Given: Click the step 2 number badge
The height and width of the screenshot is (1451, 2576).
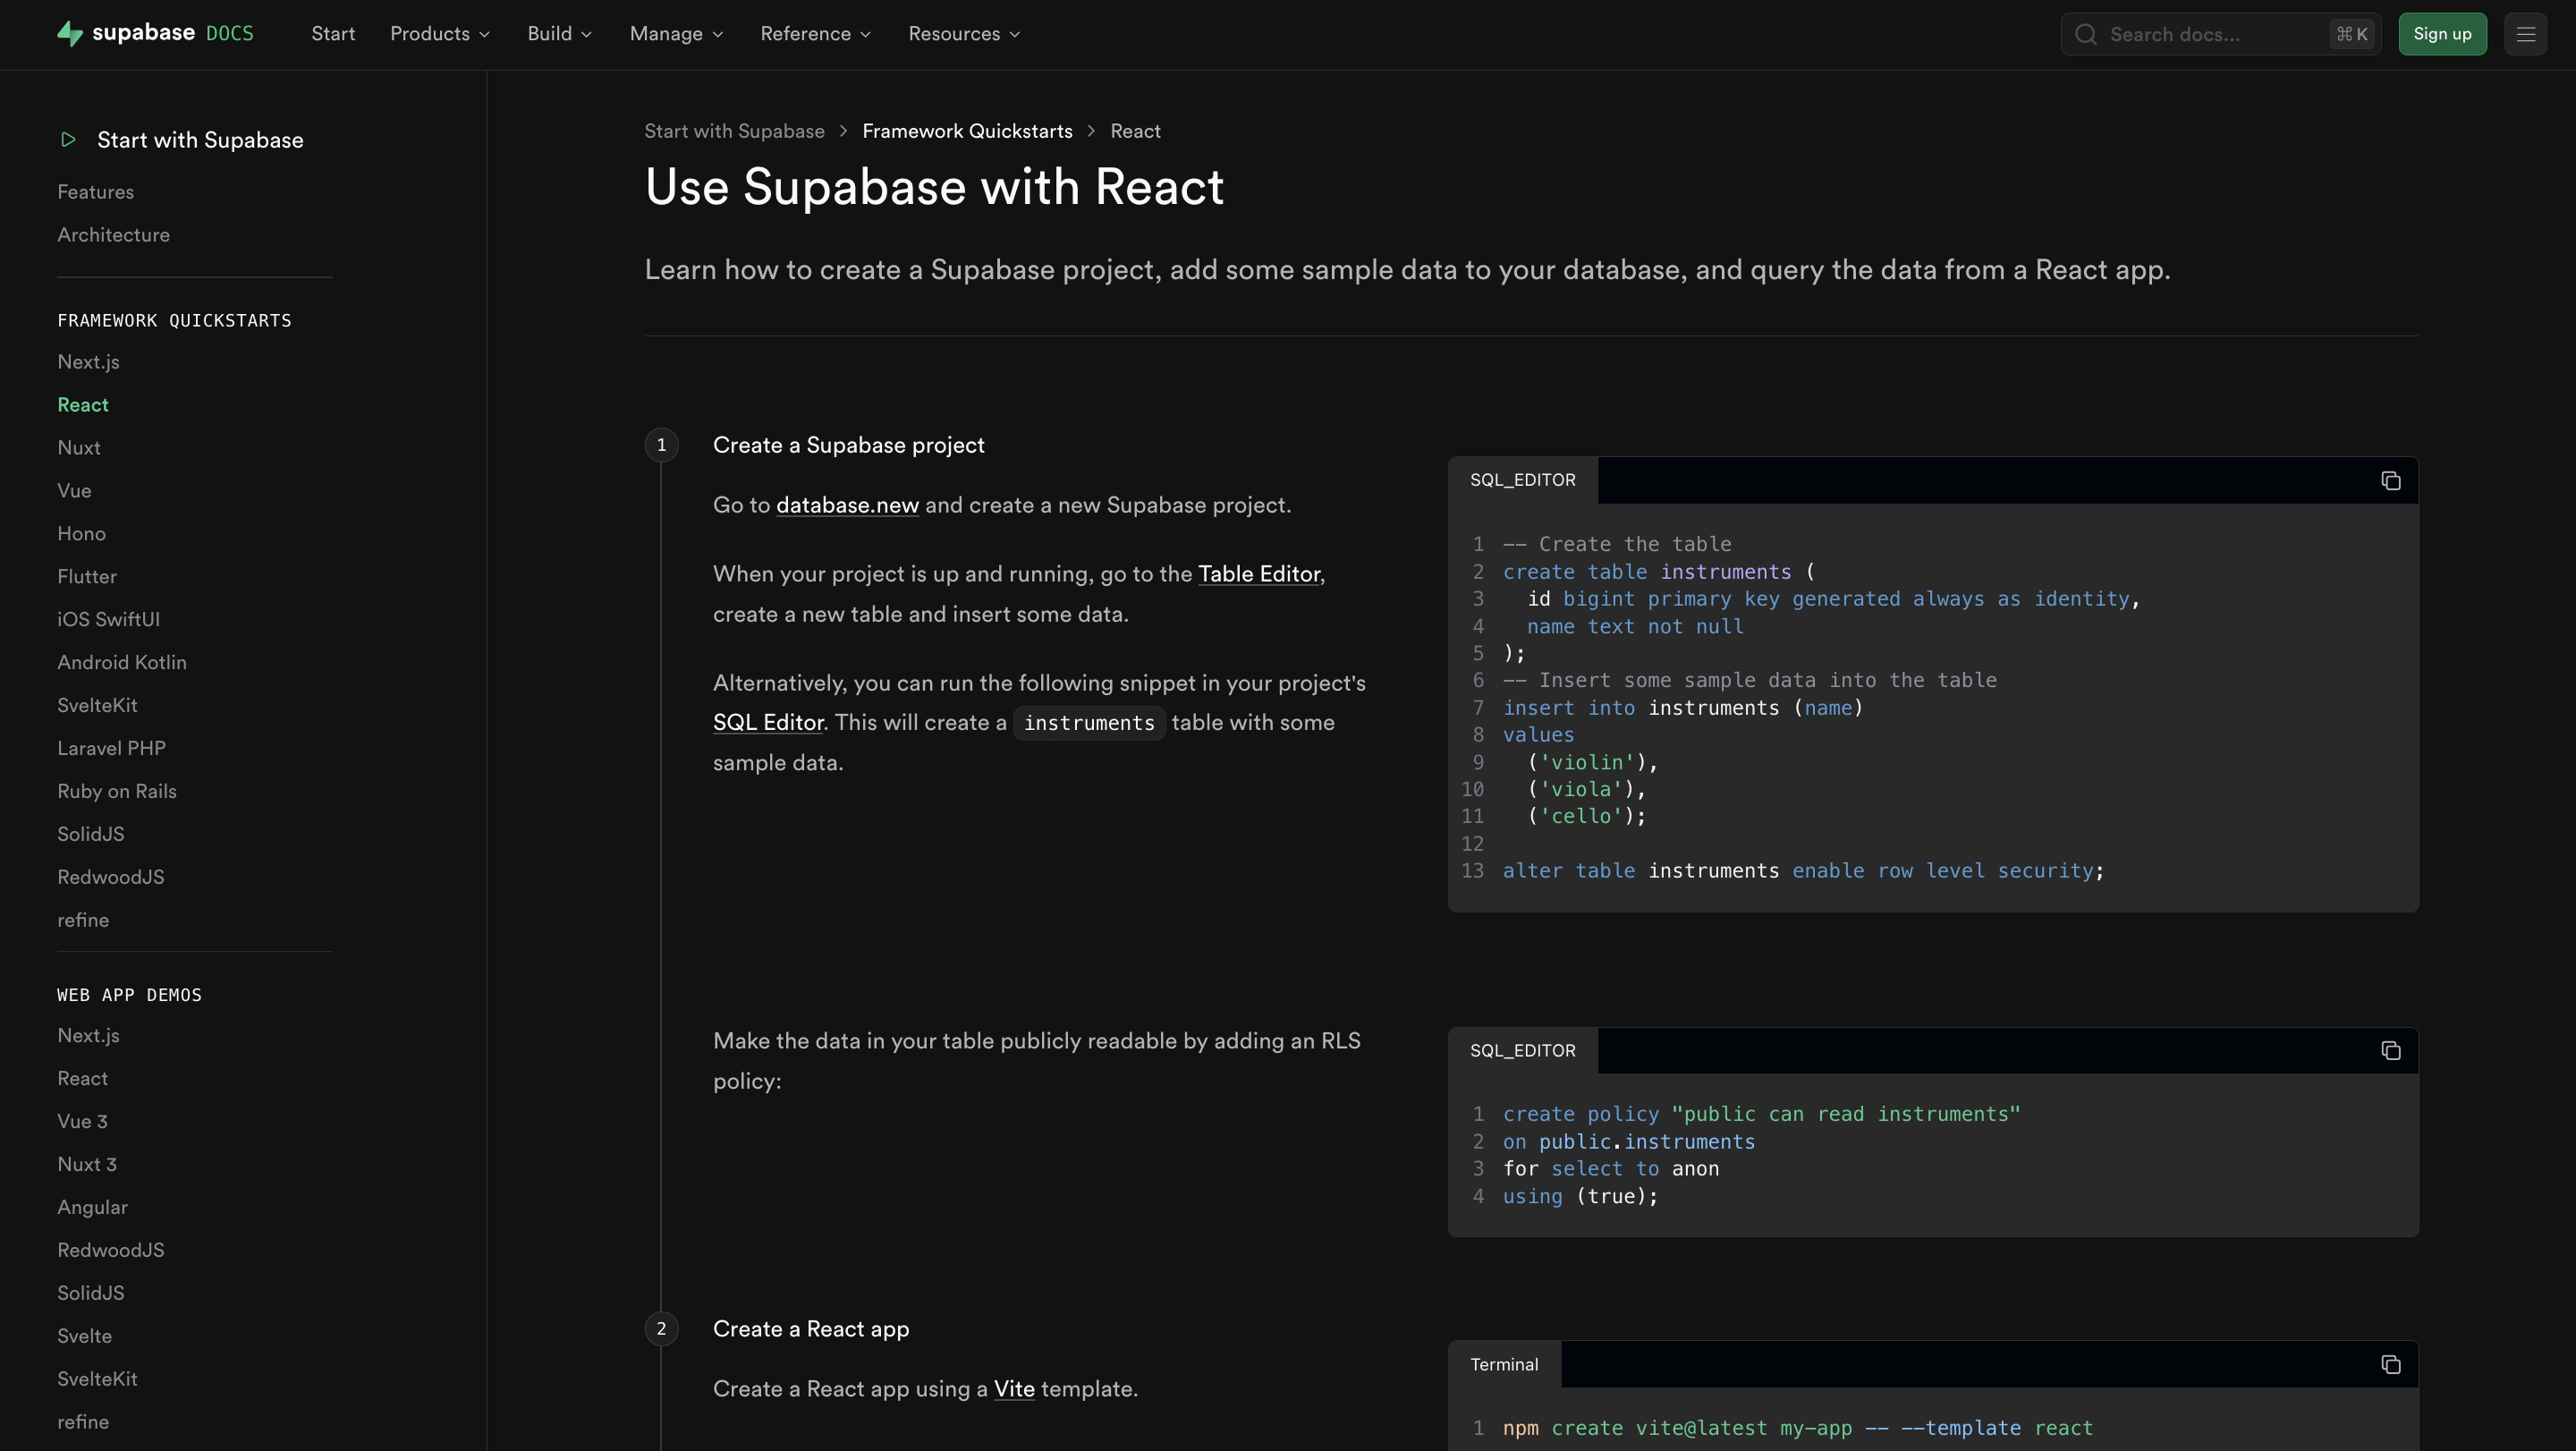Looking at the screenshot, I should (x=661, y=1329).
